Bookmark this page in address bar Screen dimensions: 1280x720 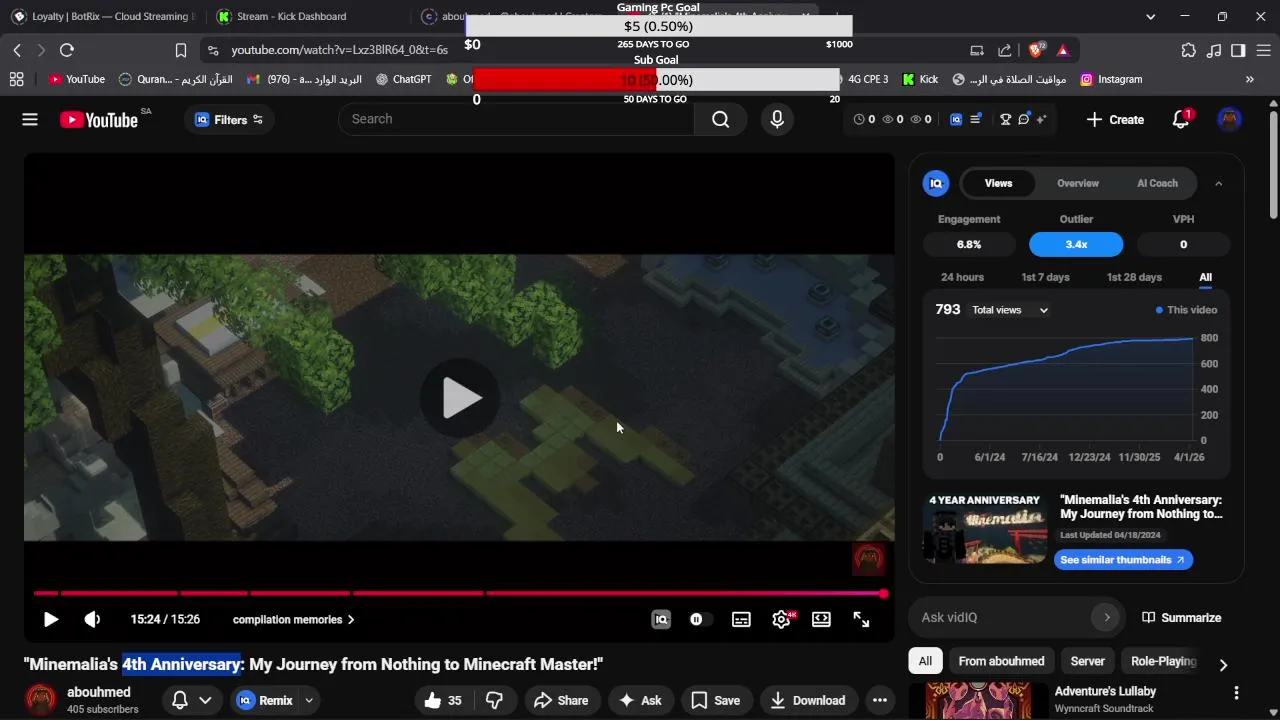point(181,50)
